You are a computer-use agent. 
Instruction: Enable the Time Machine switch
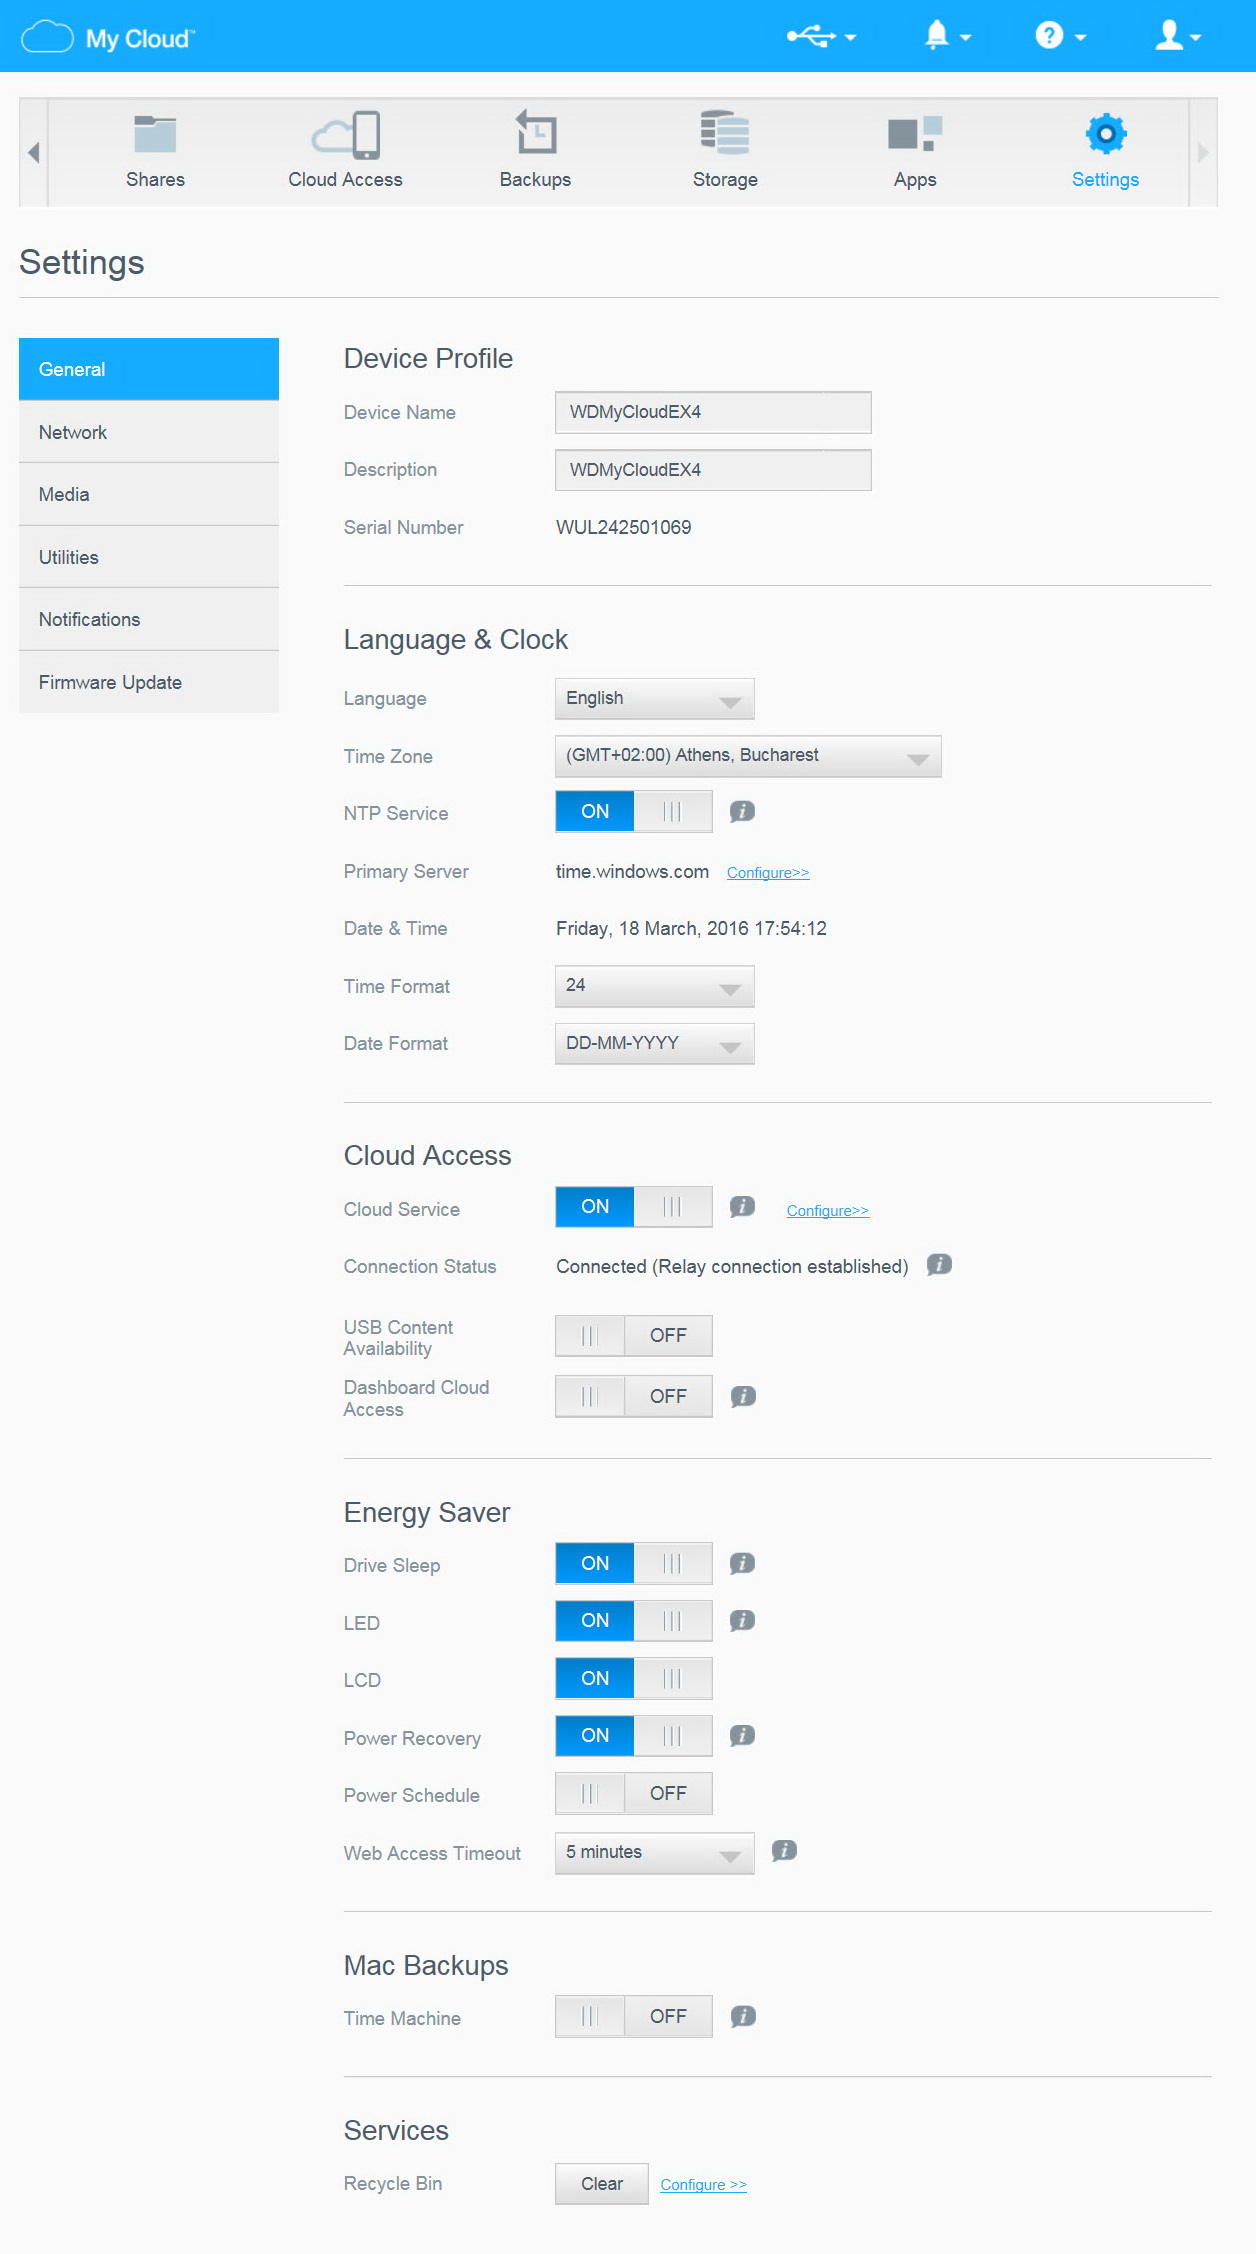pyautogui.click(x=634, y=2016)
